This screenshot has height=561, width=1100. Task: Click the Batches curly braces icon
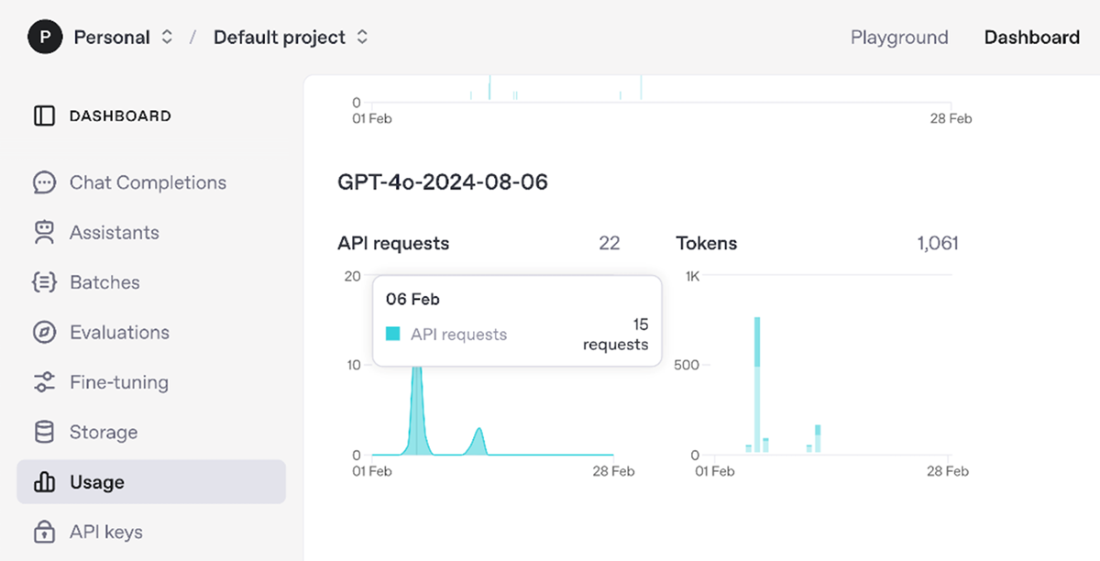[x=44, y=283]
